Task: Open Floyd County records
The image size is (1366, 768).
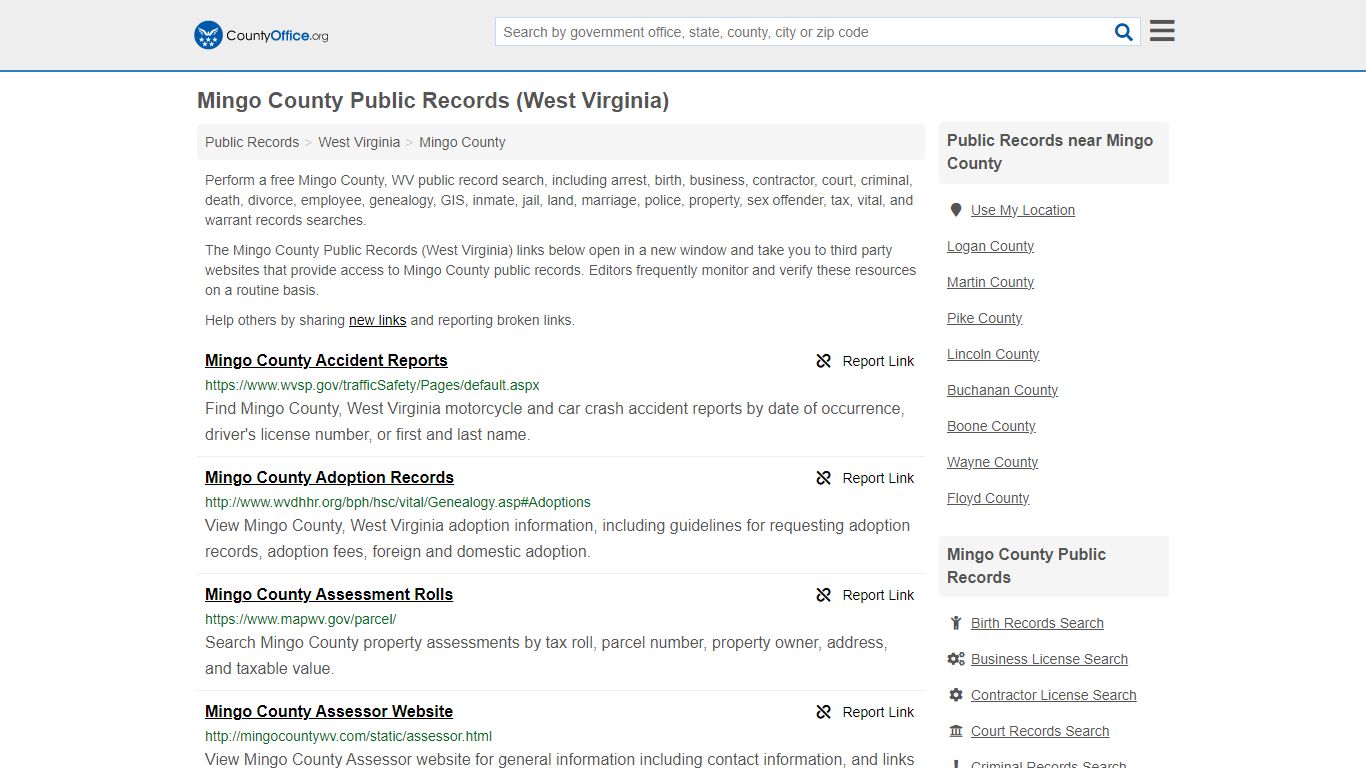Action: pyautogui.click(x=988, y=498)
